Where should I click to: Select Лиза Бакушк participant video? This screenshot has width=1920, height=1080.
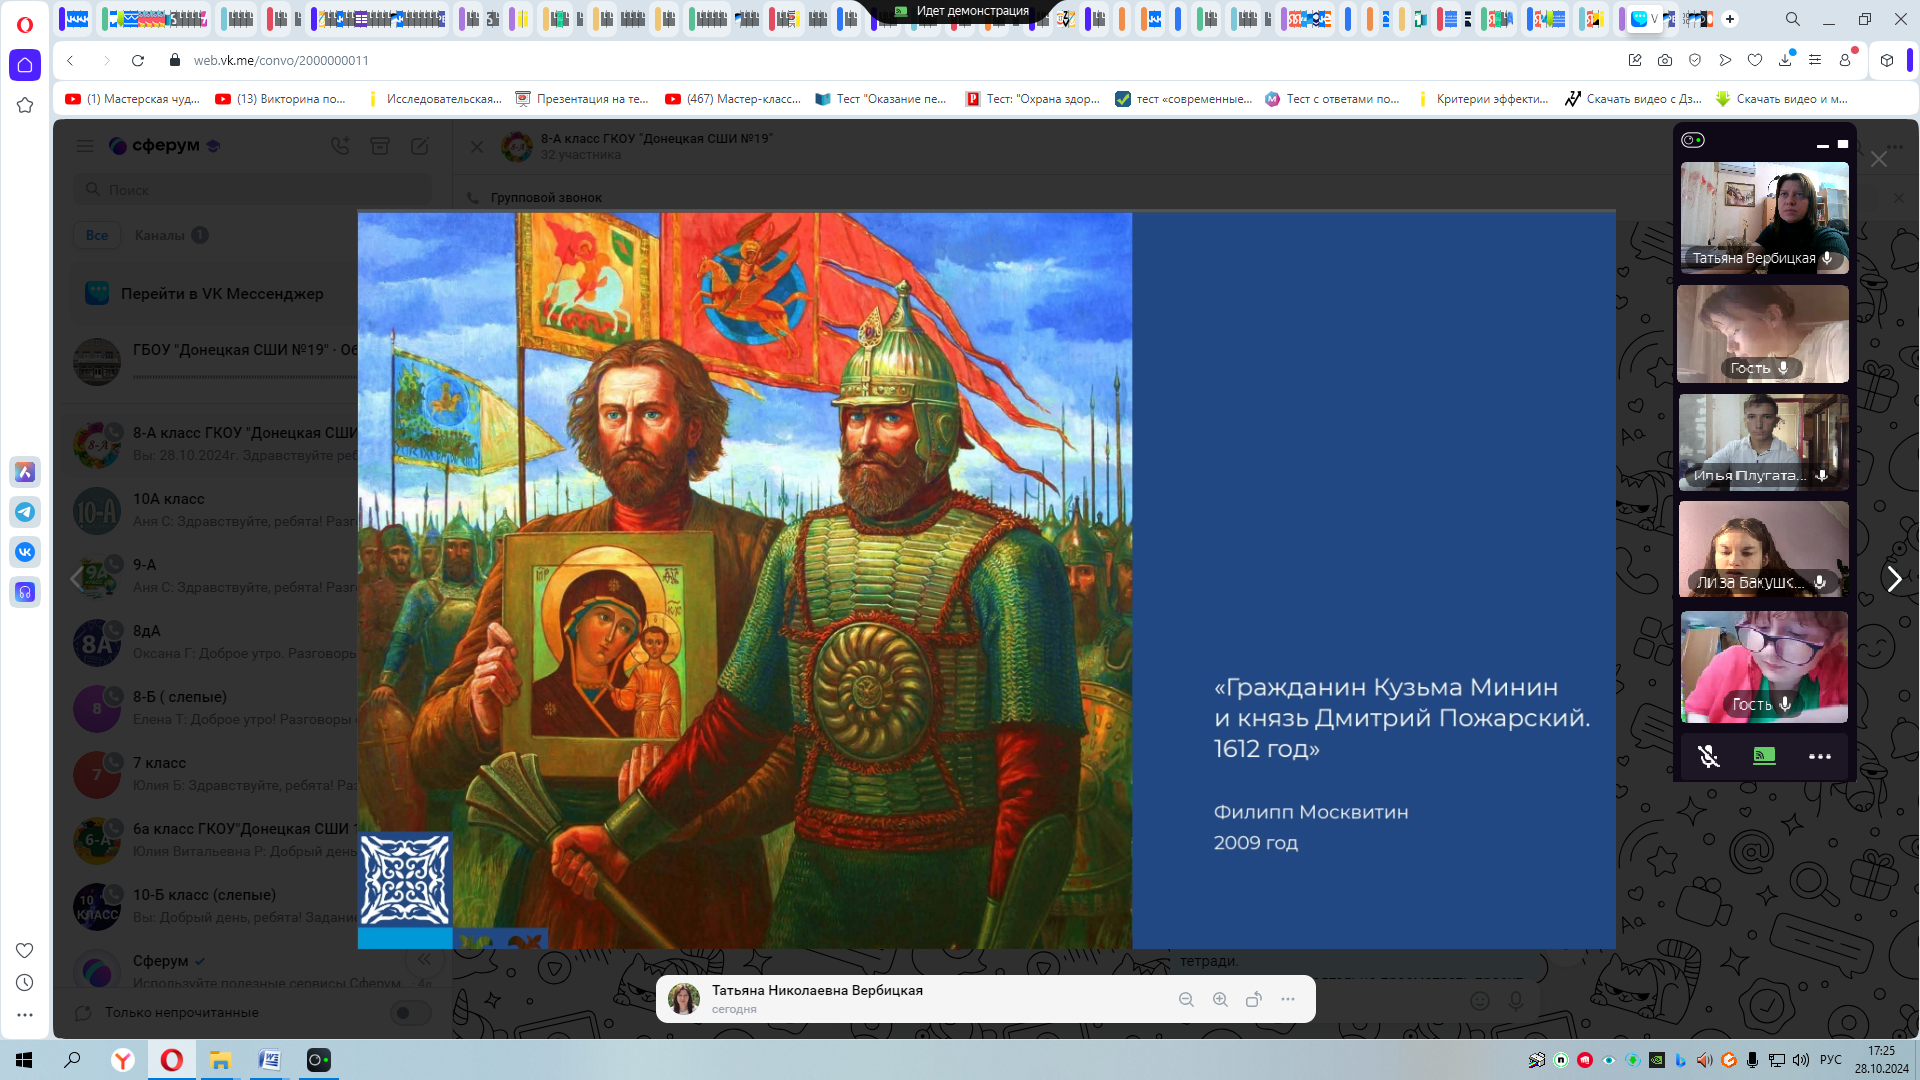pos(1764,549)
